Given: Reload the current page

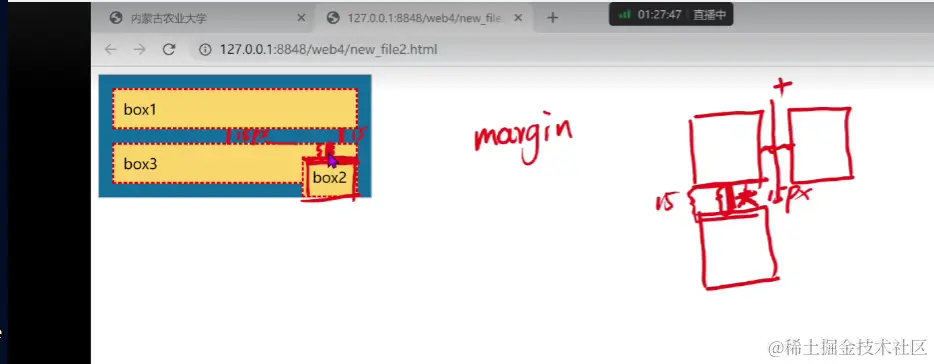Looking at the screenshot, I should pos(169,49).
